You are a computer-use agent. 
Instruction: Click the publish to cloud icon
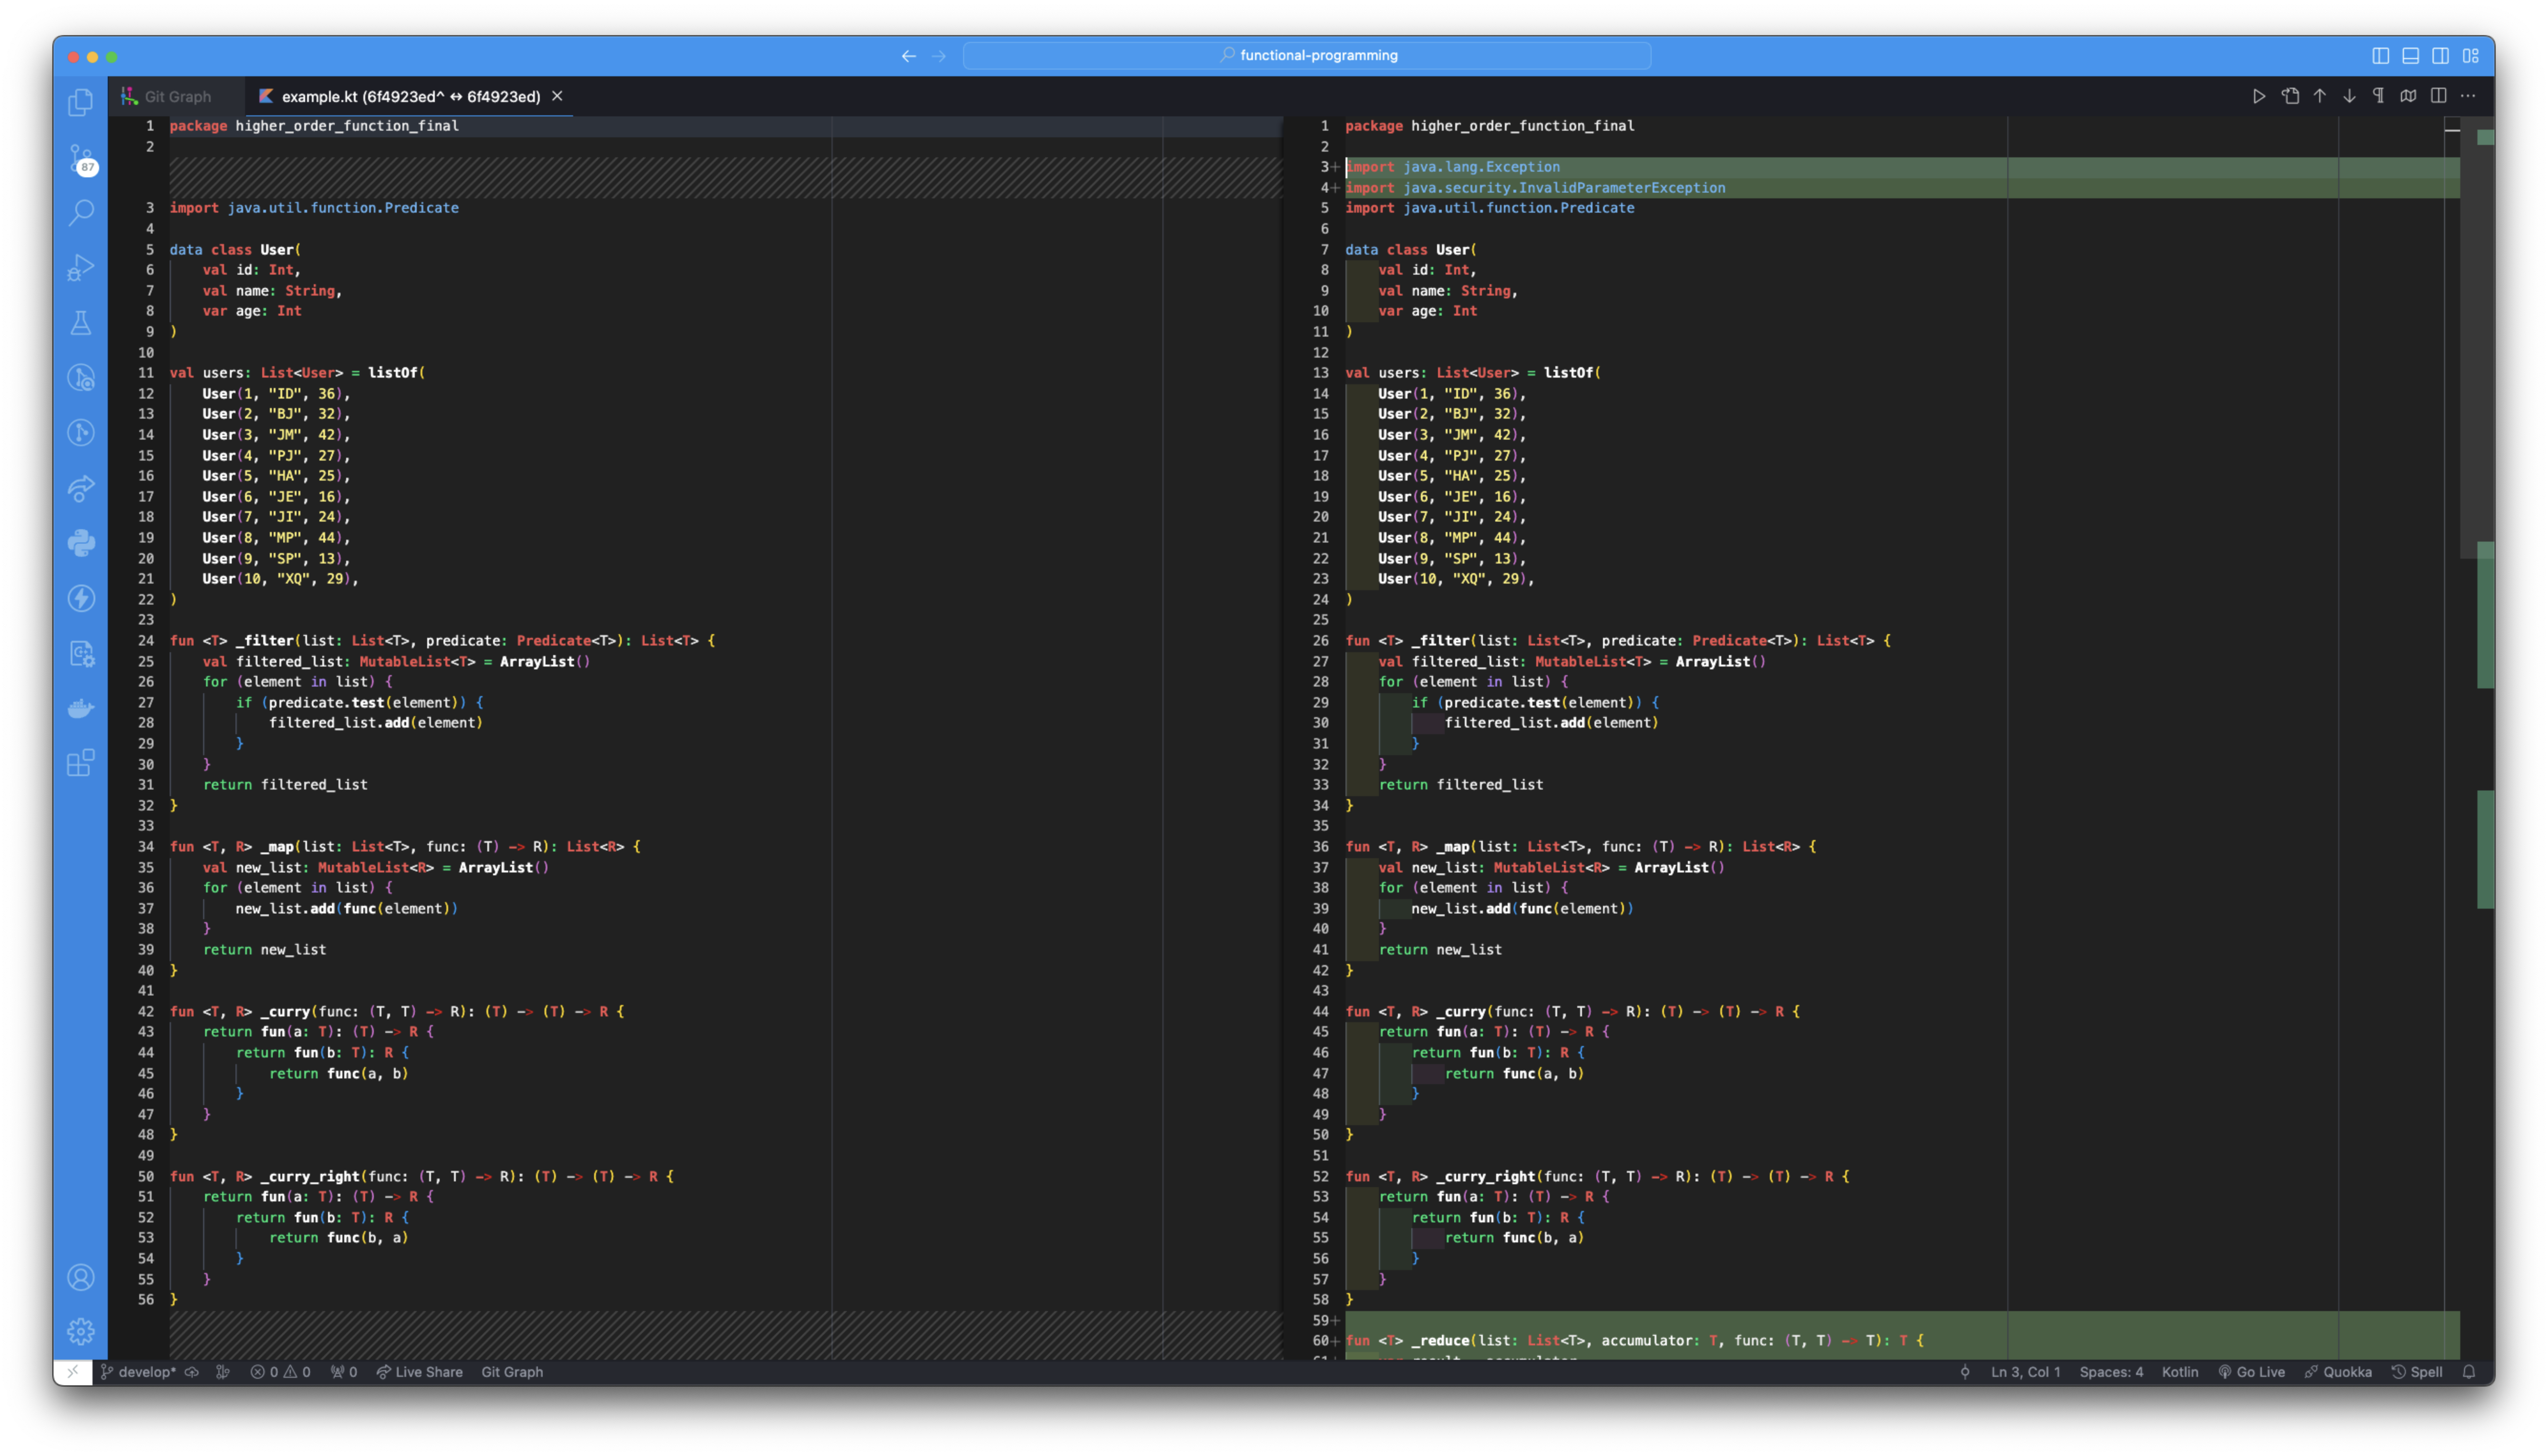(x=192, y=1372)
